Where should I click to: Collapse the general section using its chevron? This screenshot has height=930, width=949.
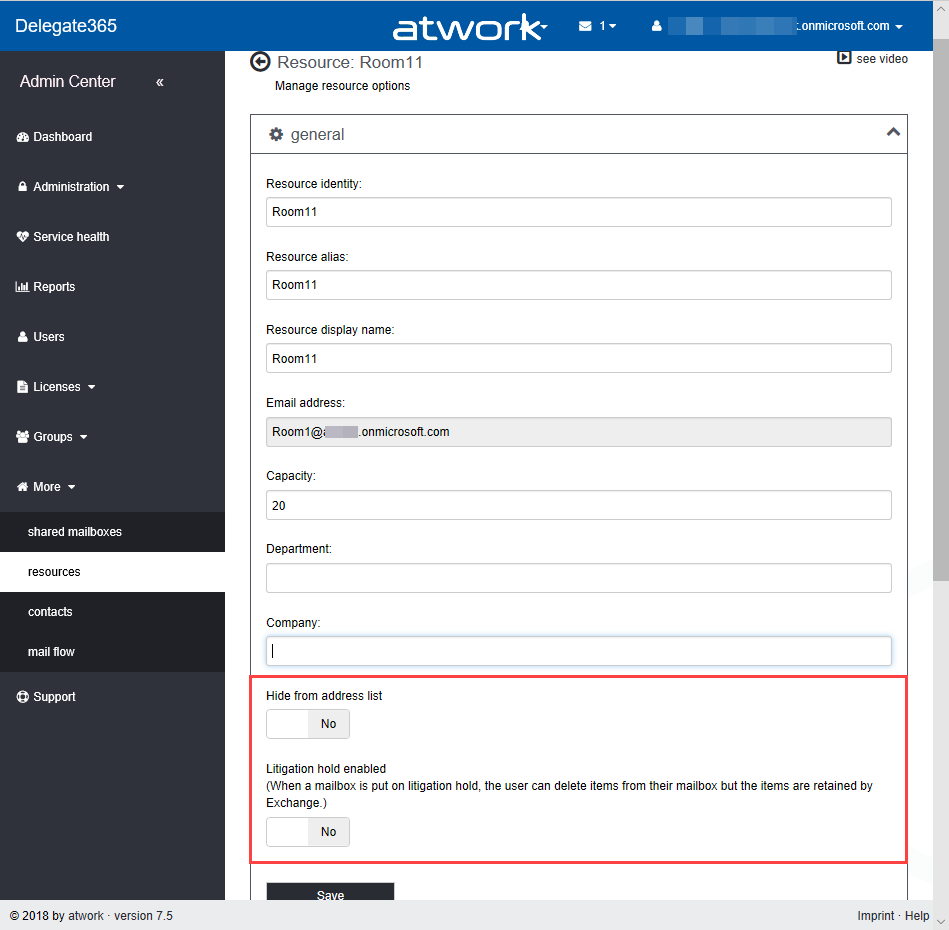click(893, 133)
